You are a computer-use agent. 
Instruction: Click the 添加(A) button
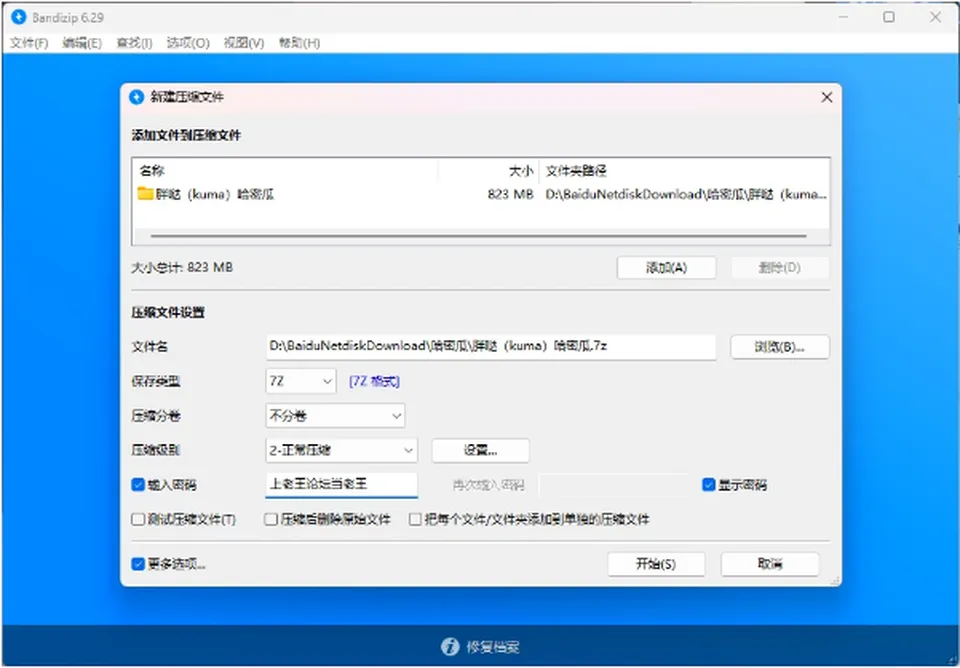(x=666, y=268)
